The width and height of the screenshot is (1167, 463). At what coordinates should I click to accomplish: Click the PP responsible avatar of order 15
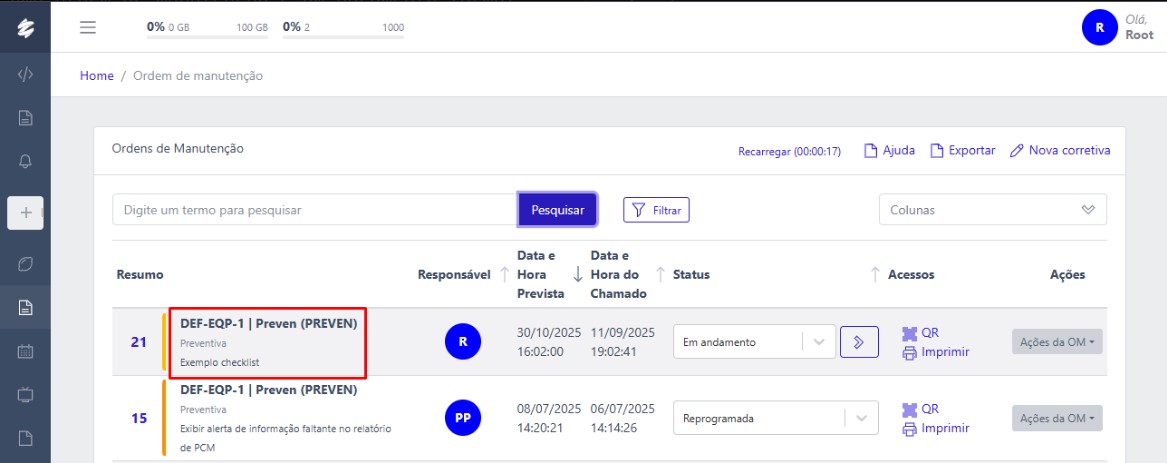click(463, 418)
